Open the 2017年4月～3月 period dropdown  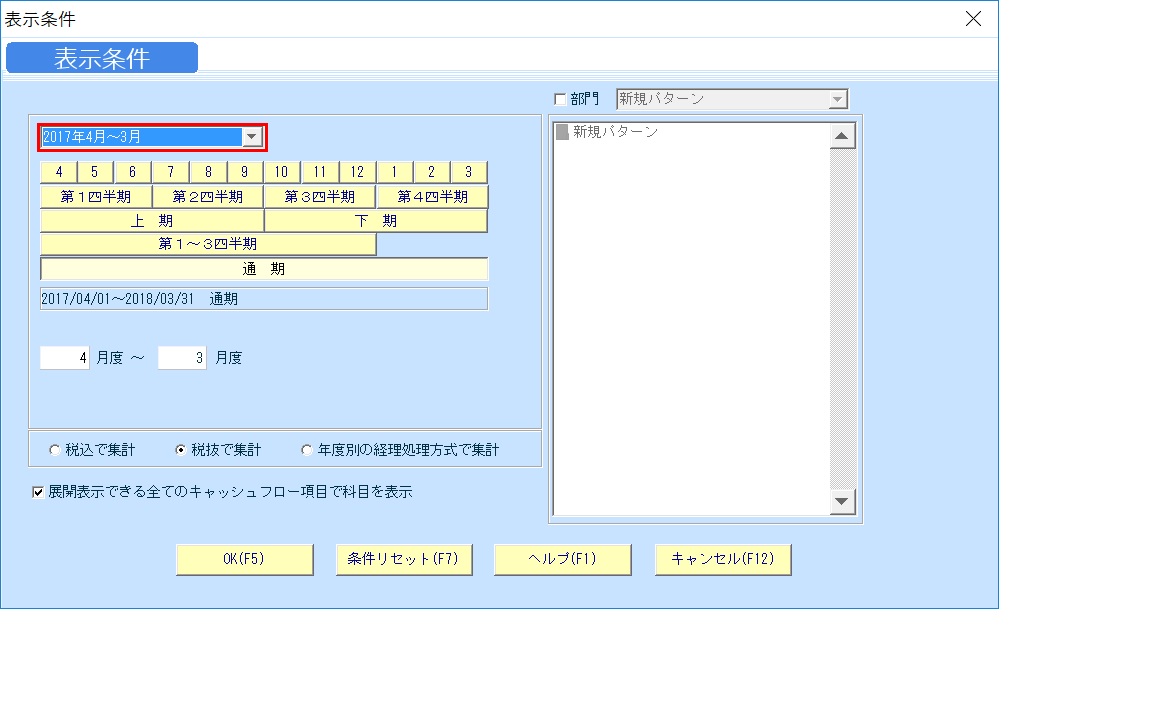click(x=253, y=136)
